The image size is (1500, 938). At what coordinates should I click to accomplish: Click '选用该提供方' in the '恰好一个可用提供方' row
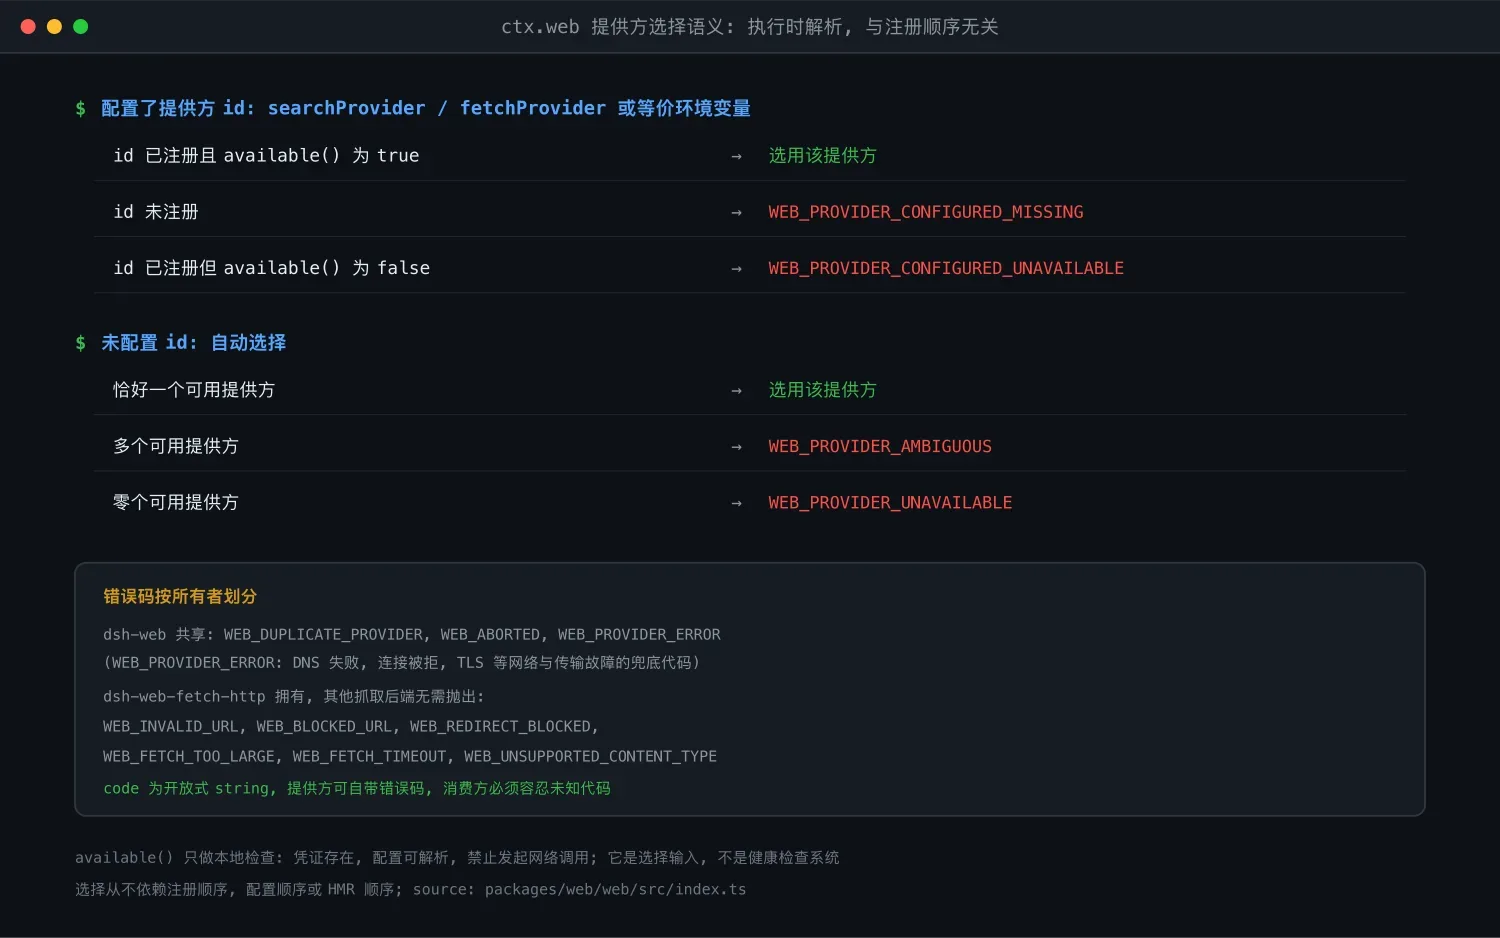coord(822,390)
